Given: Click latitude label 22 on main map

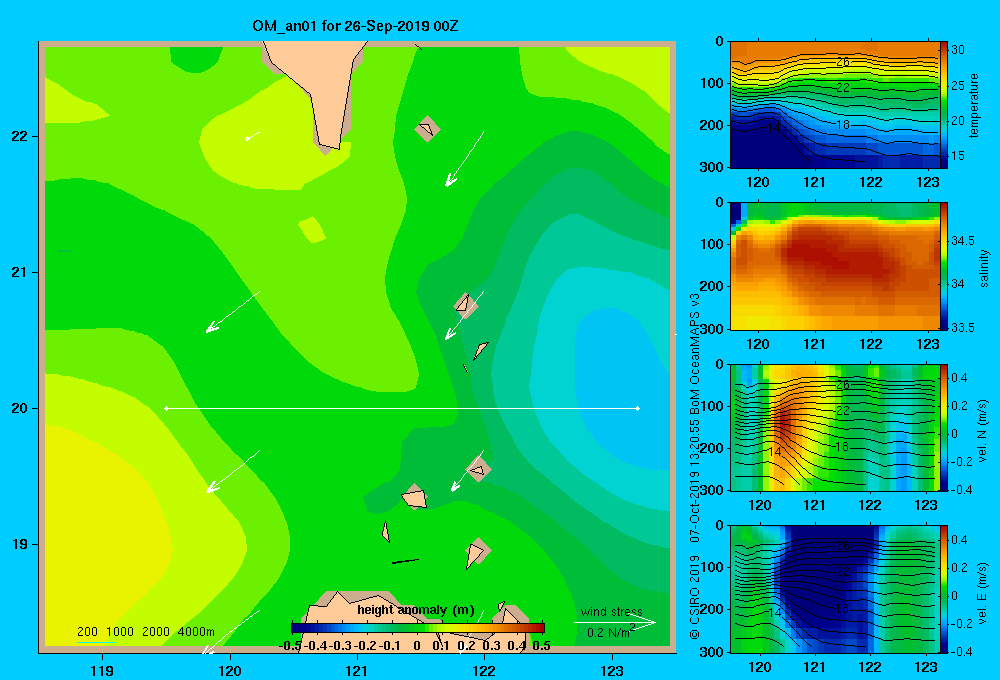Looking at the screenshot, I should [x=20, y=136].
